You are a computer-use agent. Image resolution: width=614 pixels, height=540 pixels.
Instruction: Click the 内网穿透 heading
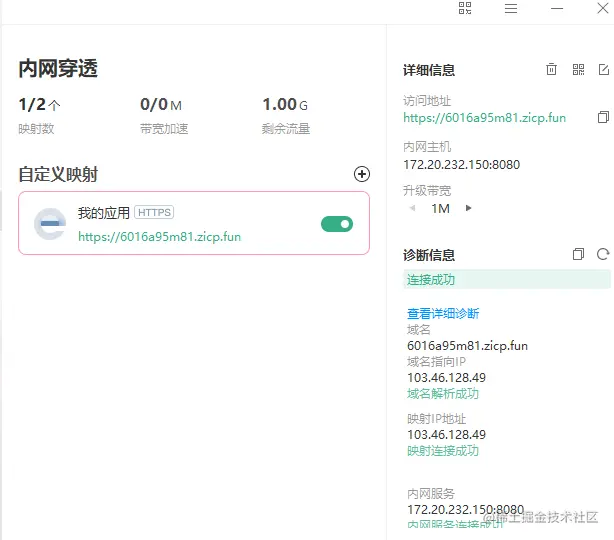click(x=58, y=68)
